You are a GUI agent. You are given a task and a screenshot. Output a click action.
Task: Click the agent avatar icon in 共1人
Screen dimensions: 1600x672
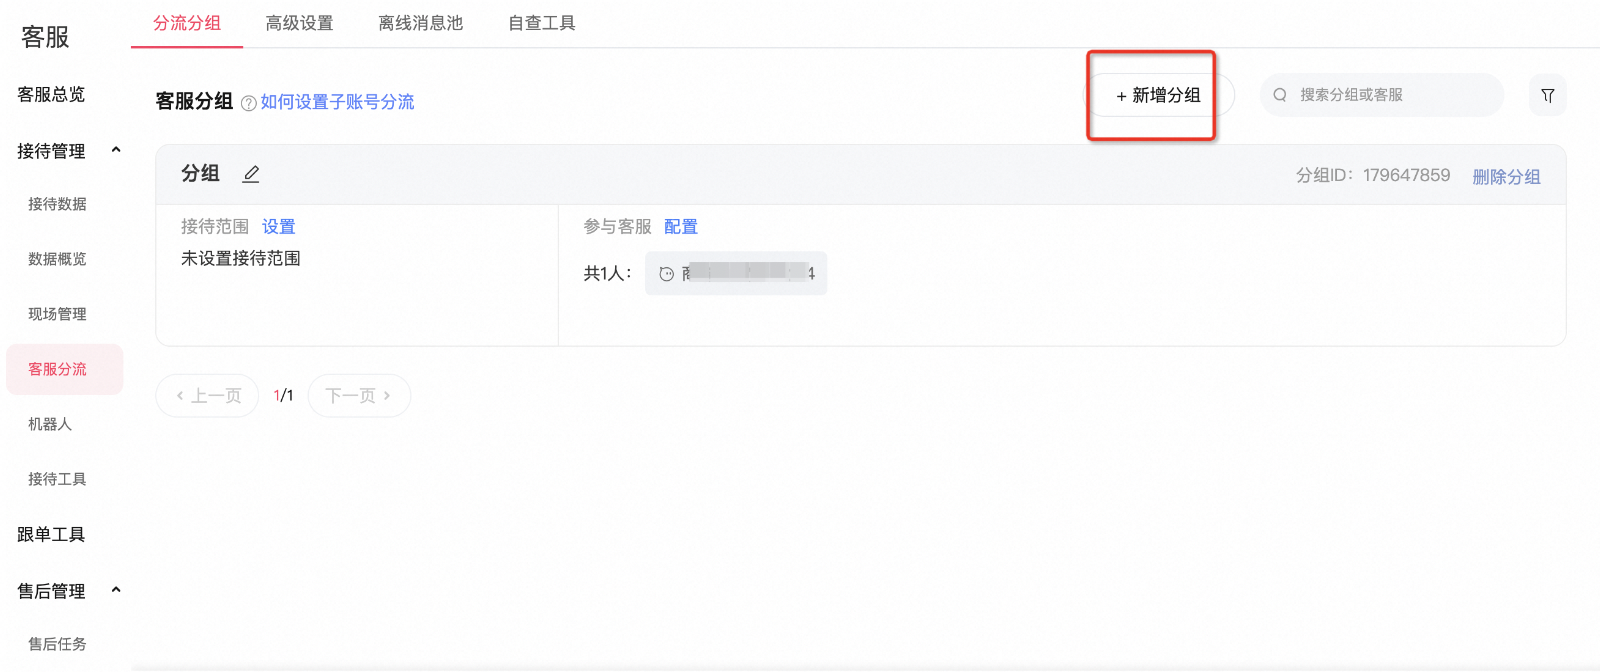click(x=667, y=273)
